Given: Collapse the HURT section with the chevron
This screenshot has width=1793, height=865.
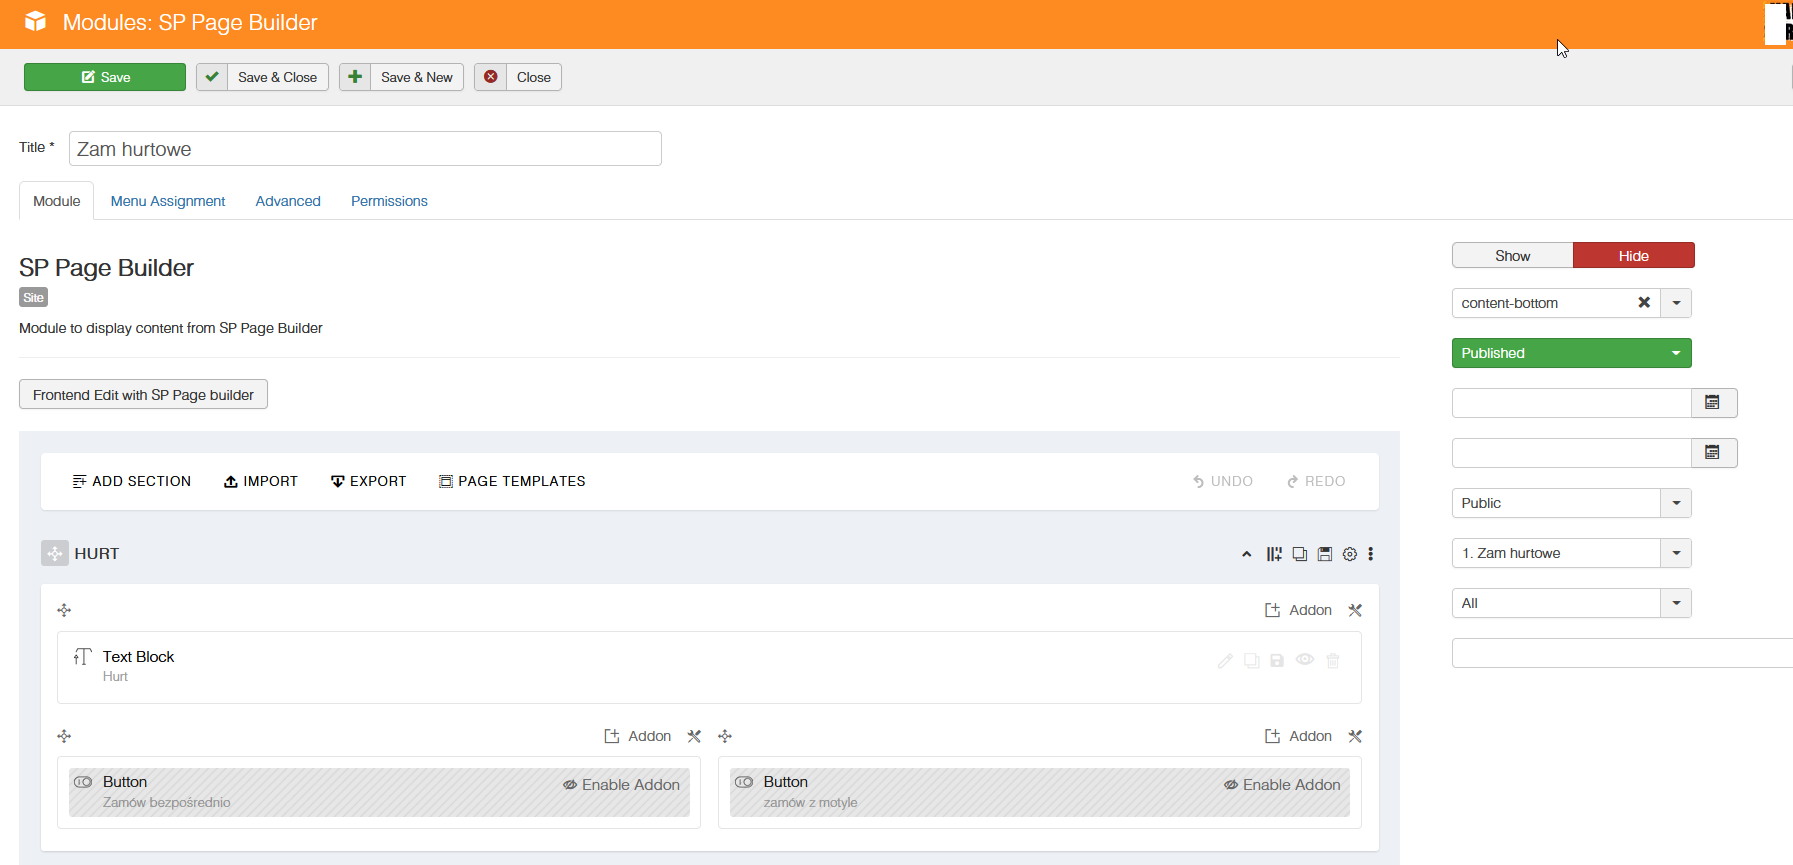Looking at the screenshot, I should (x=1246, y=554).
